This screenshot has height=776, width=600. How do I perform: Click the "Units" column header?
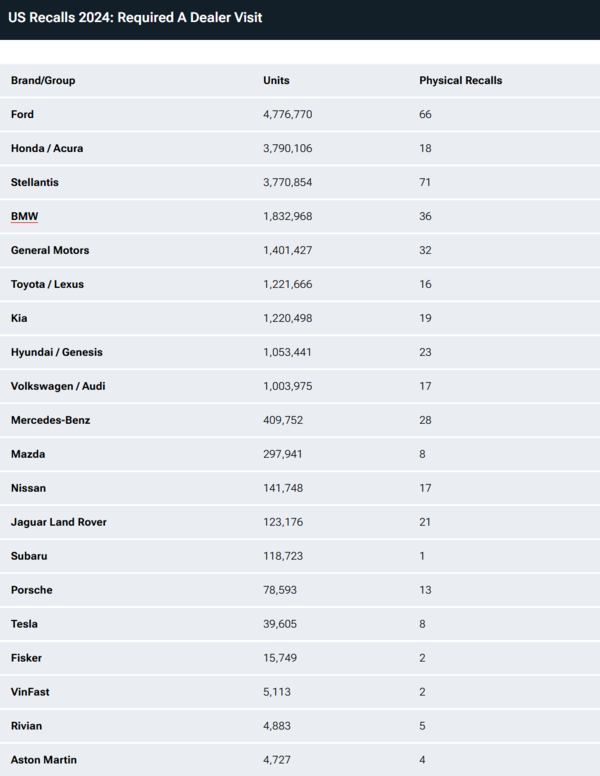276,80
